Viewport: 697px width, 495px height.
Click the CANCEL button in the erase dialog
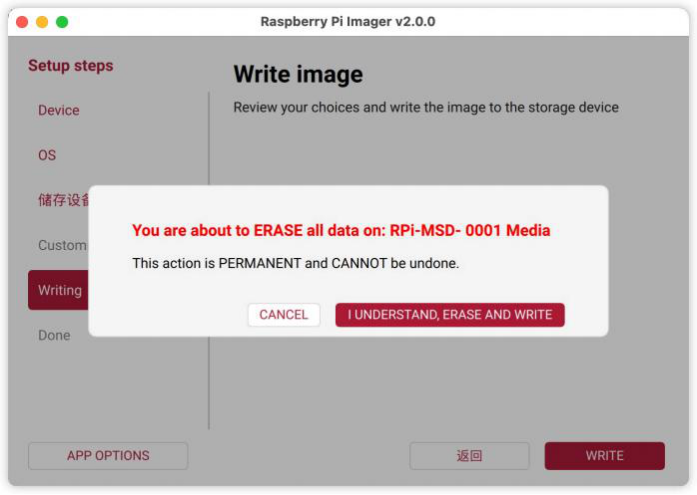[x=284, y=315]
